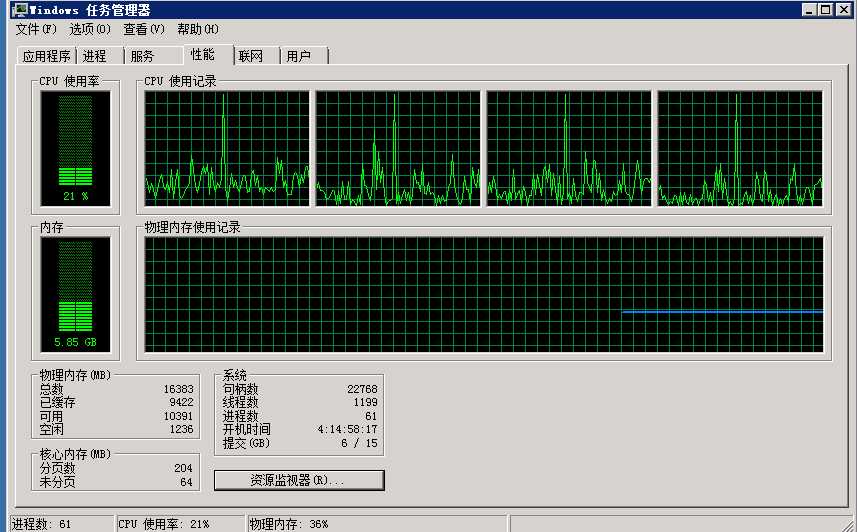857x532 pixels.
Task: Switch to the 应用程序 tab
Action: tap(46, 56)
